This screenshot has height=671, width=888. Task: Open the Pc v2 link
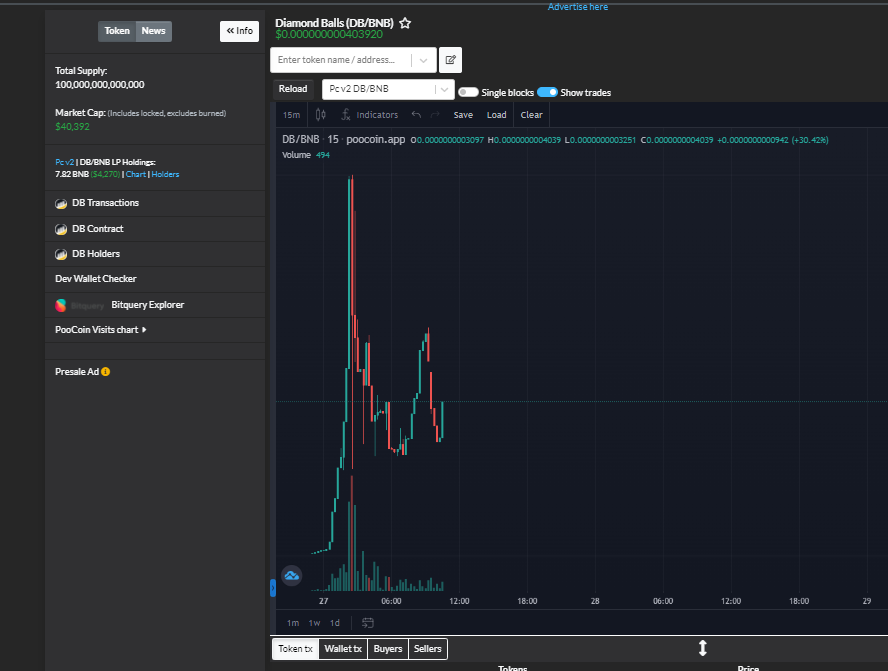click(65, 163)
